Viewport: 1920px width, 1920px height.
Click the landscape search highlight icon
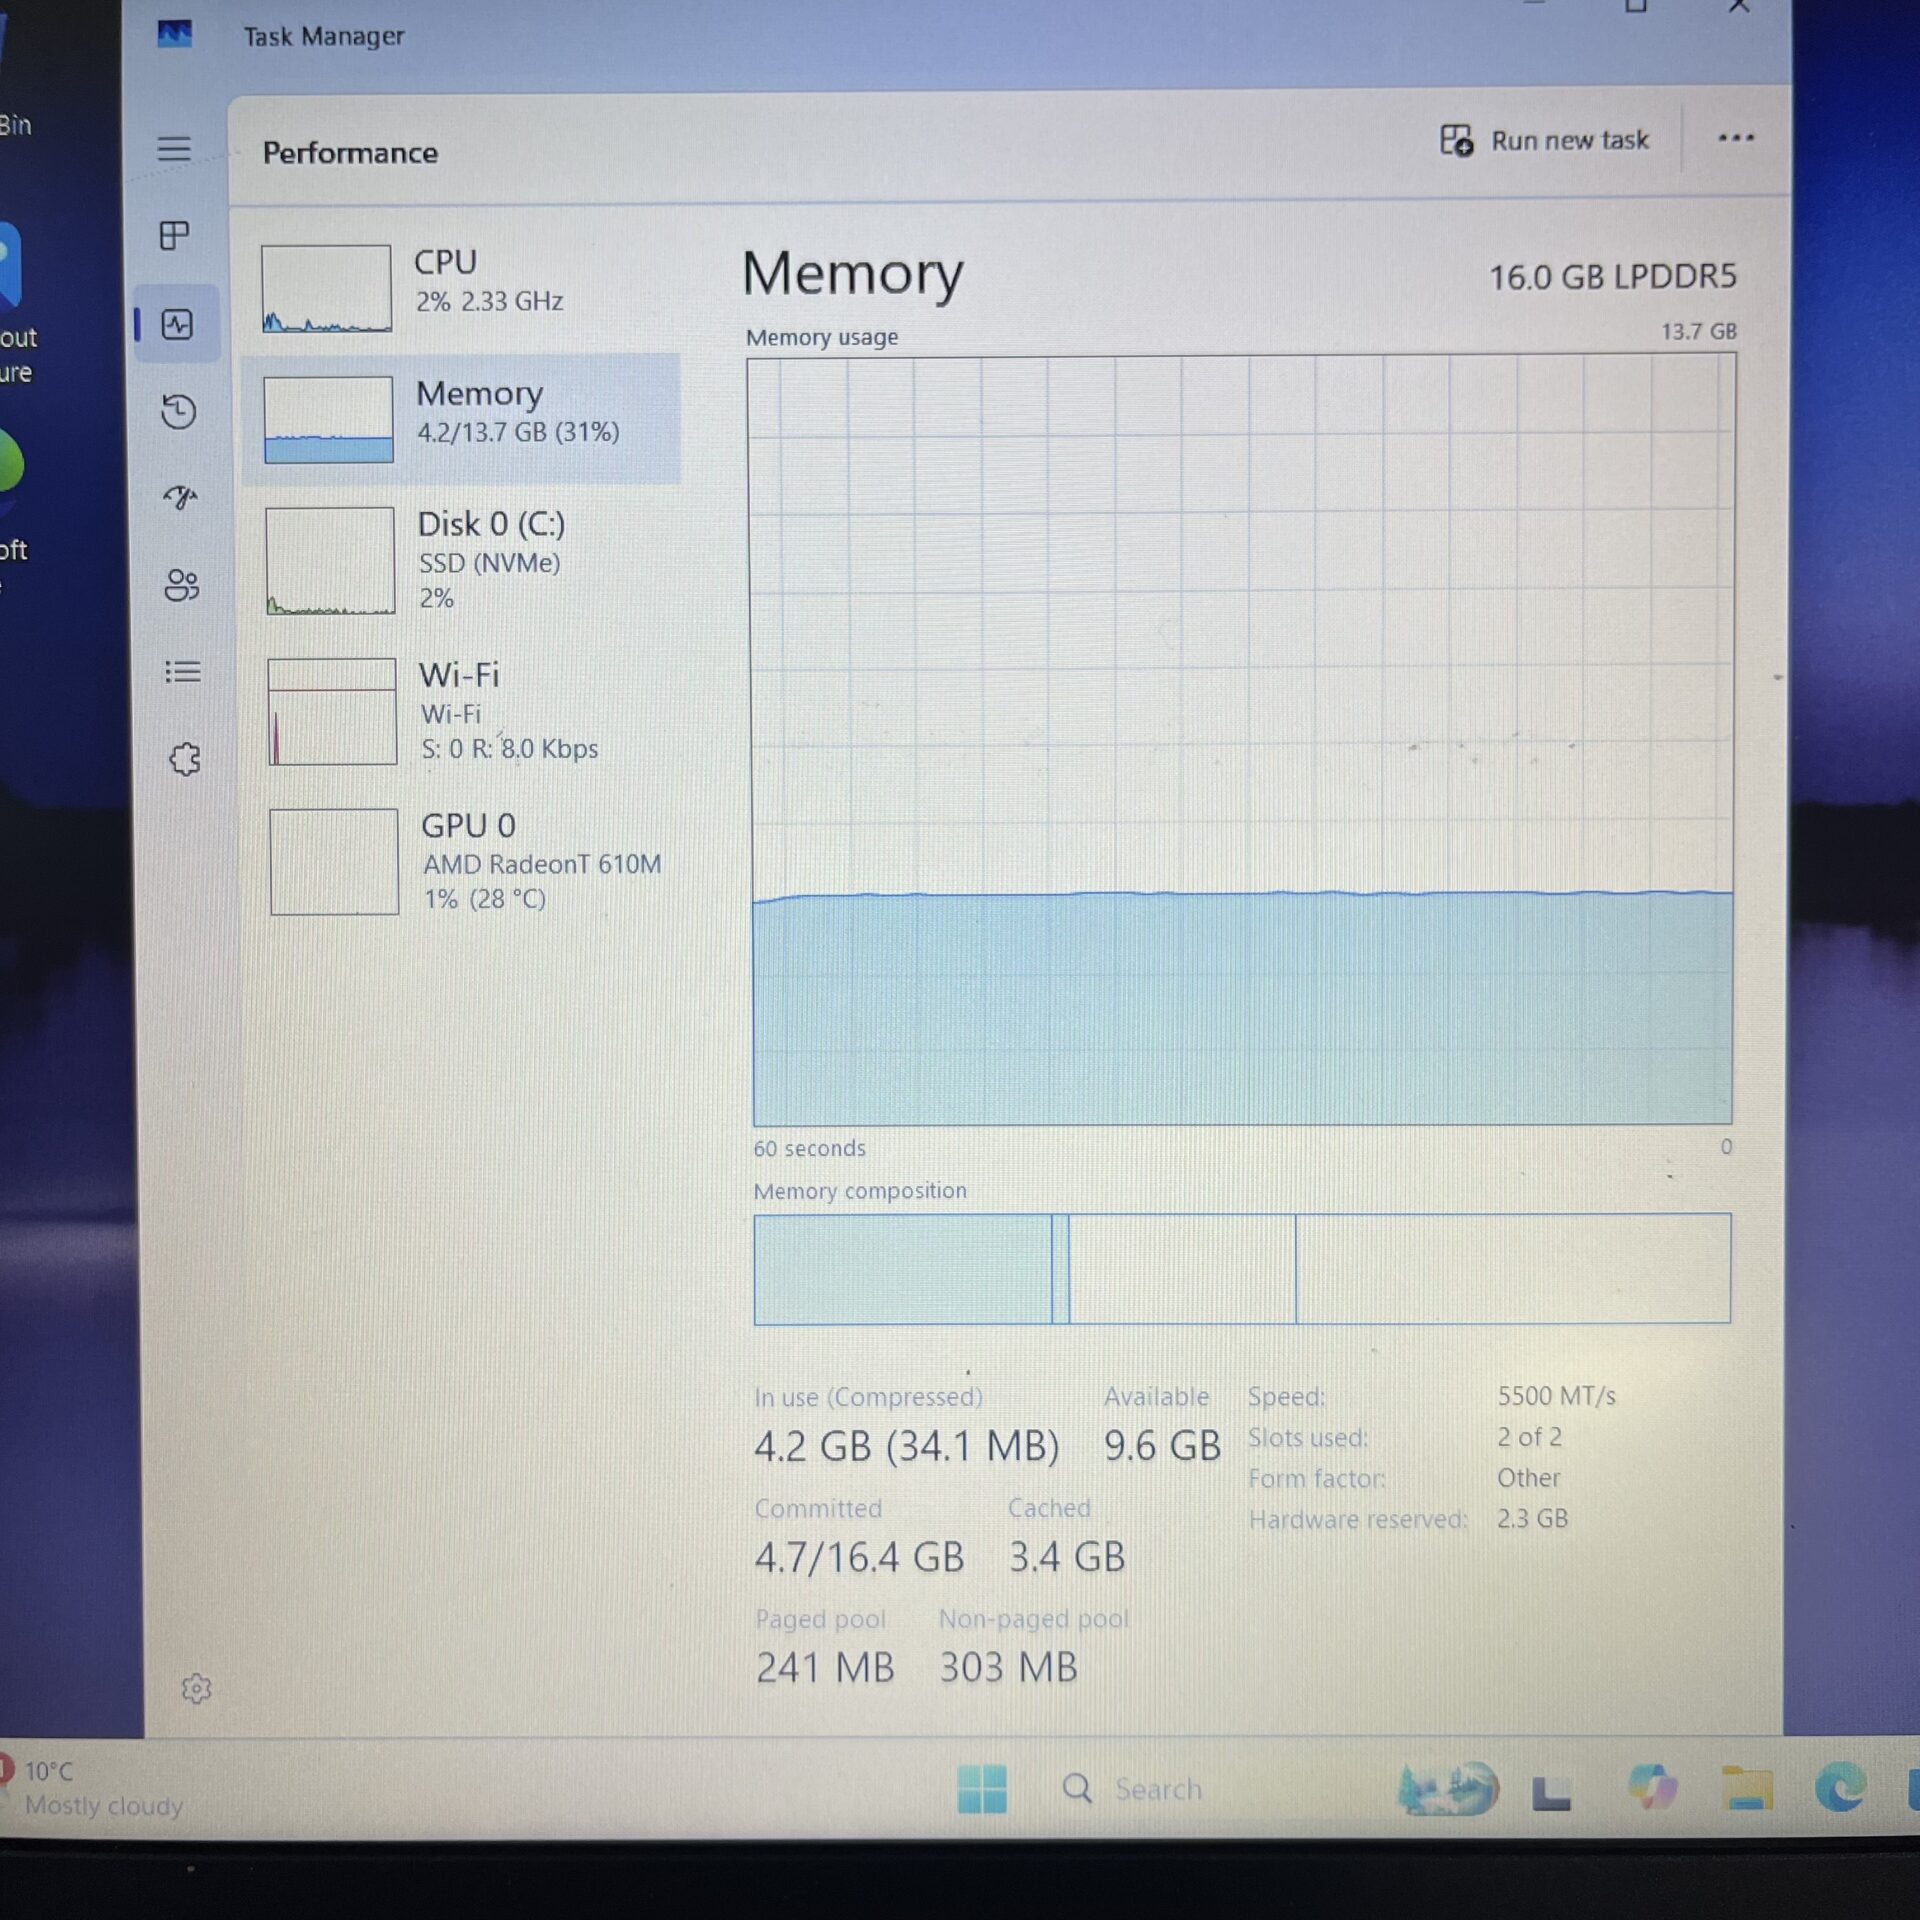(x=1448, y=1789)
